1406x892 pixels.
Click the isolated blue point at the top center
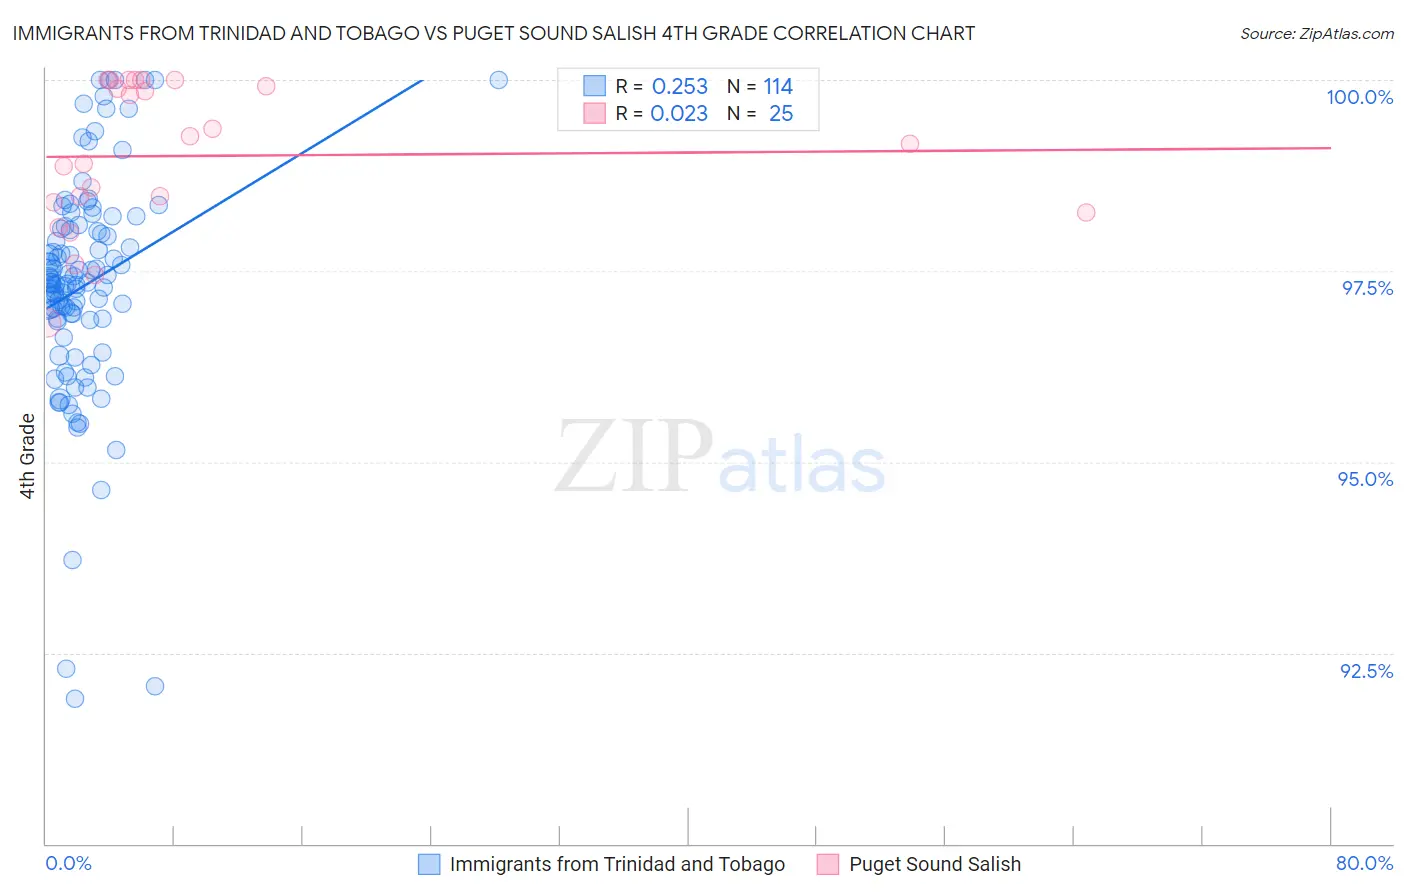point(499,80)
